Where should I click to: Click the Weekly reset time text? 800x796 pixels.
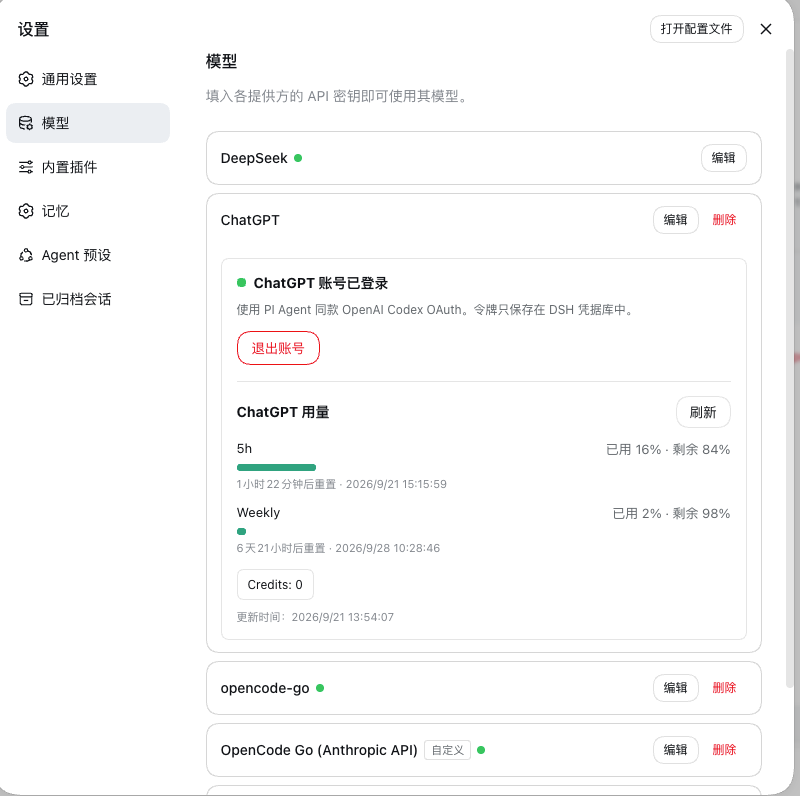point(338,548)
